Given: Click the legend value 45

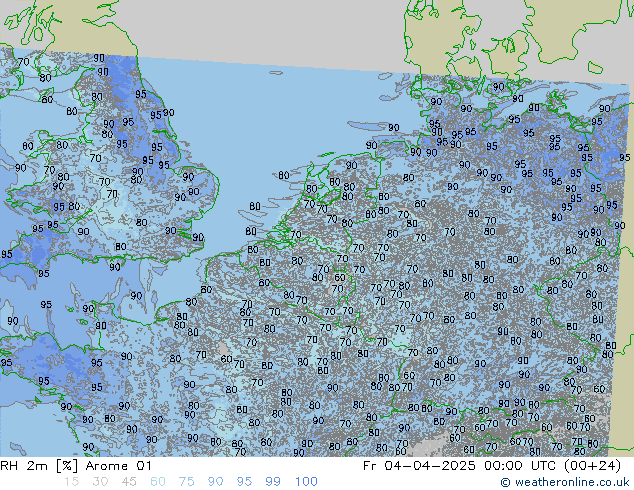Looking at the screenshot, I should pyautogui.click(x=129, y=482).
